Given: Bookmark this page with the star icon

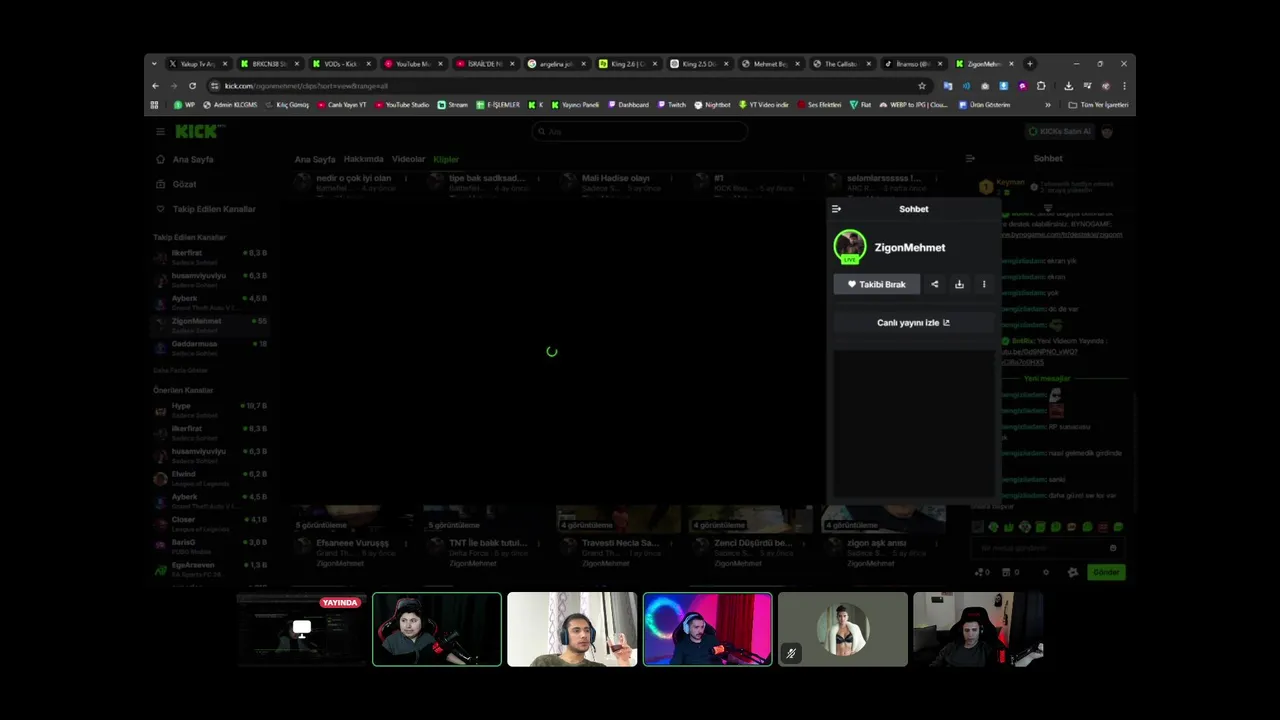Looking at the screenshot, I should tap(922, 86).
